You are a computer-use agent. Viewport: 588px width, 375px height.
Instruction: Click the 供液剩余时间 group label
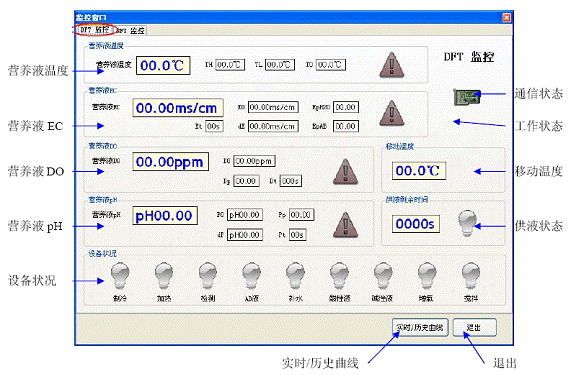tap(407, 200)
